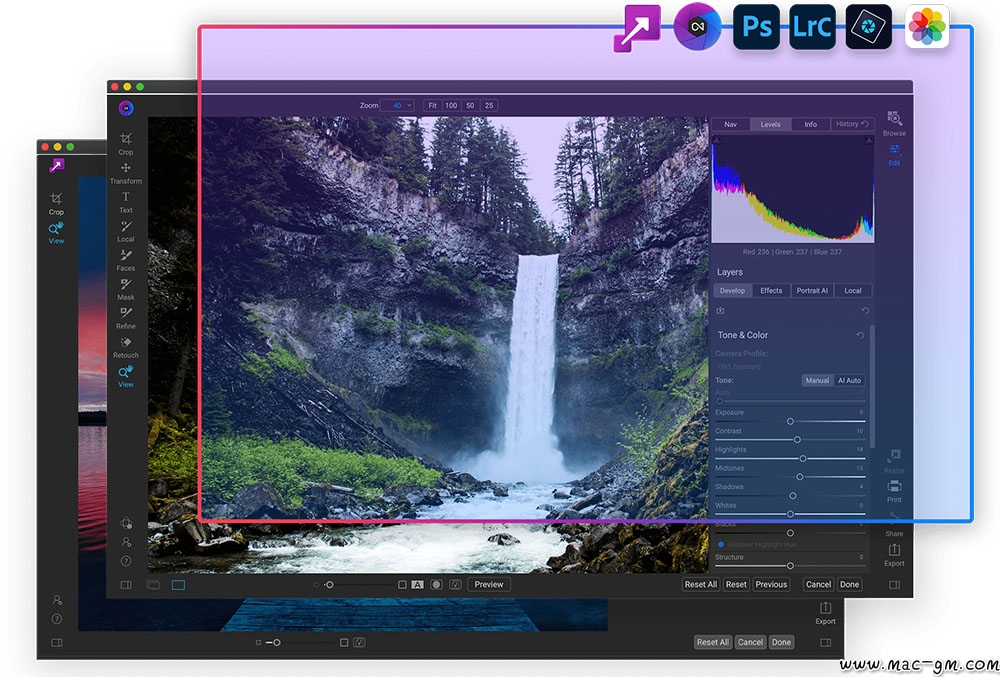Image resolution: width=1000 pixels, height=677 pixels.
Task: Click the Exposure slider handle
Action: 790,421
